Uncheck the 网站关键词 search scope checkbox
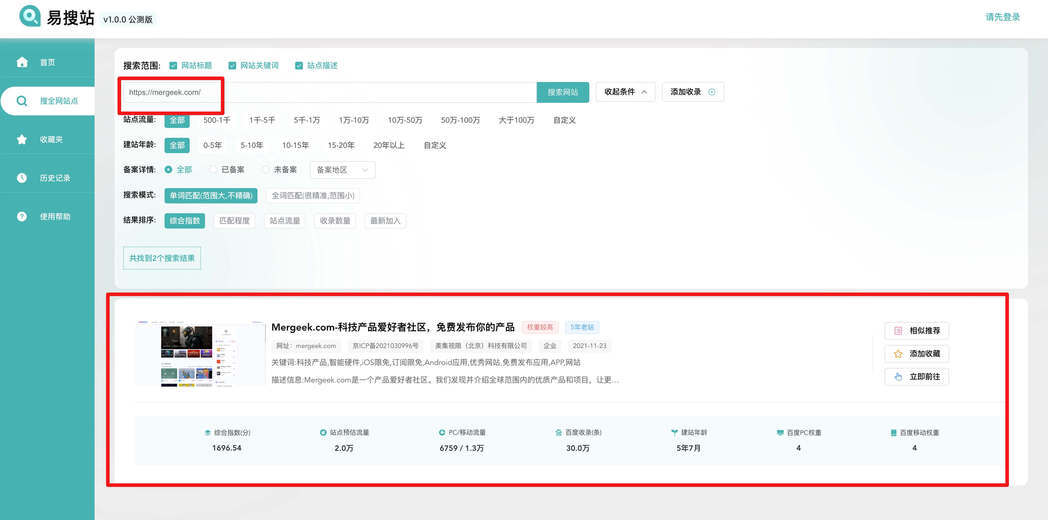Image resolution: width=1048 pixels, height=520 pixels. pos(232,66)
